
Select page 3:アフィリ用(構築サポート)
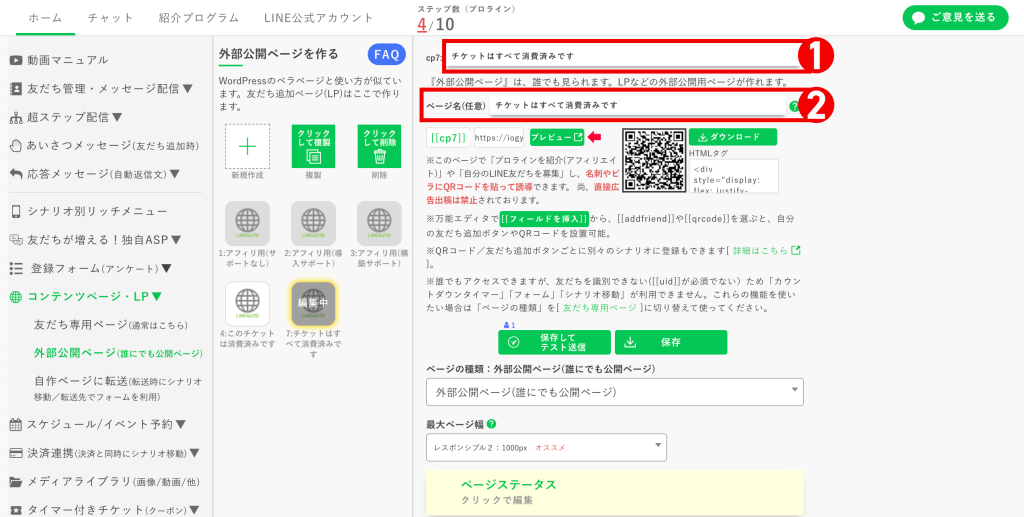pos(379,223)
